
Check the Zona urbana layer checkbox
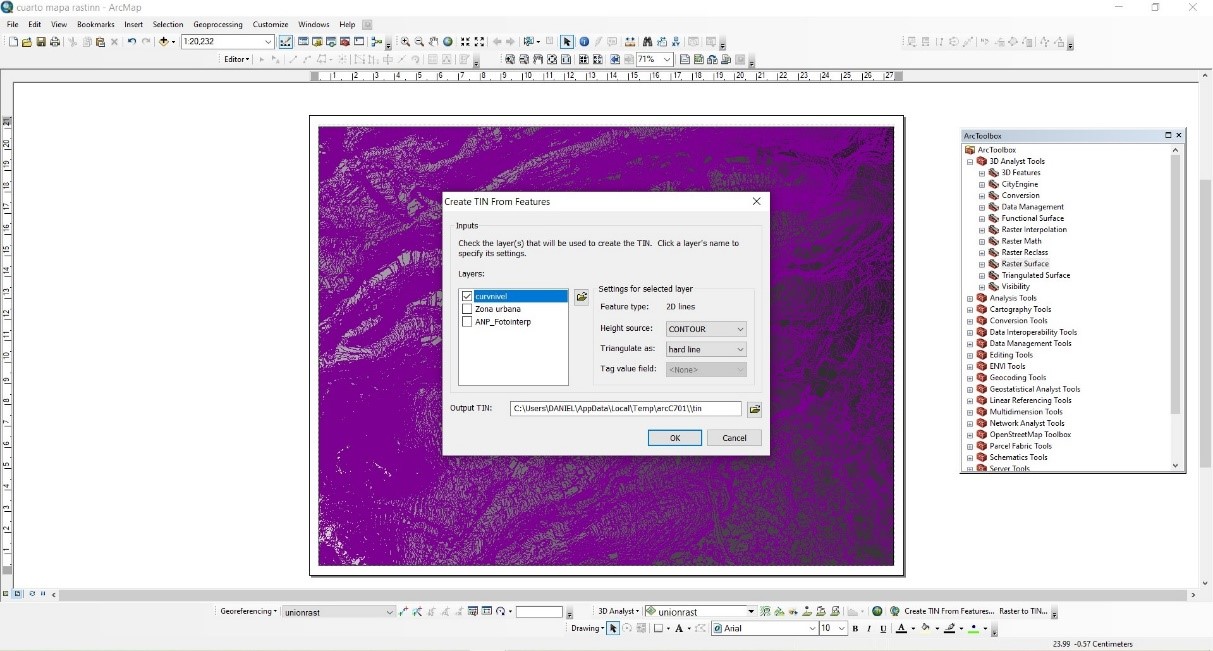pyautogui.click(x=467, y=309)
